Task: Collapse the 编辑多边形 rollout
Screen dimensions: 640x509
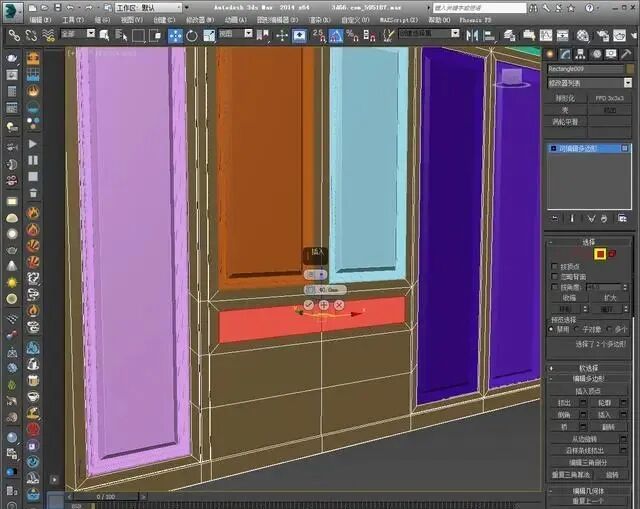Action: click(x=589, y=379)
